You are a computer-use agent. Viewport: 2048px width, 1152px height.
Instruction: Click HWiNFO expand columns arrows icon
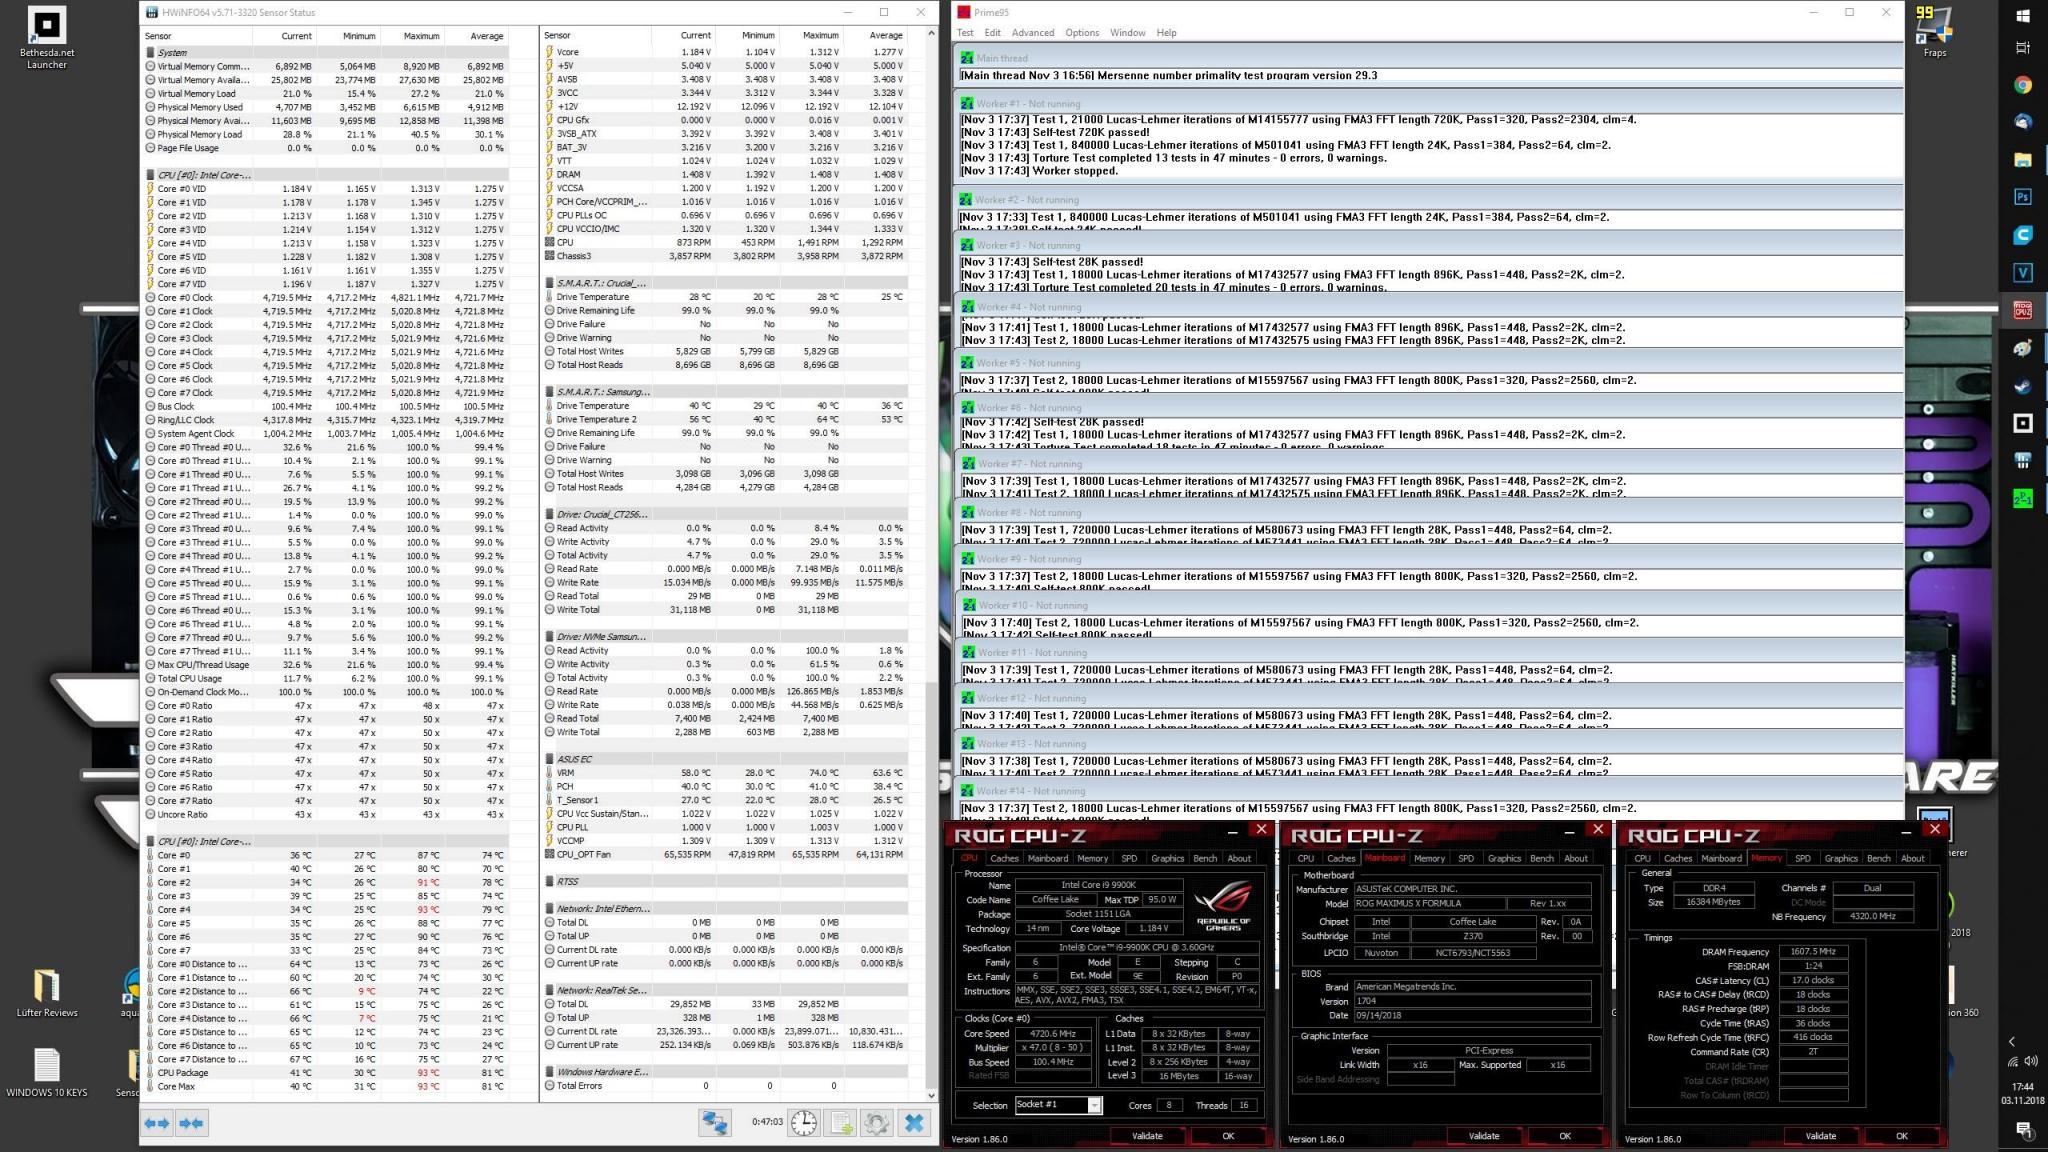click(157, 1123)
